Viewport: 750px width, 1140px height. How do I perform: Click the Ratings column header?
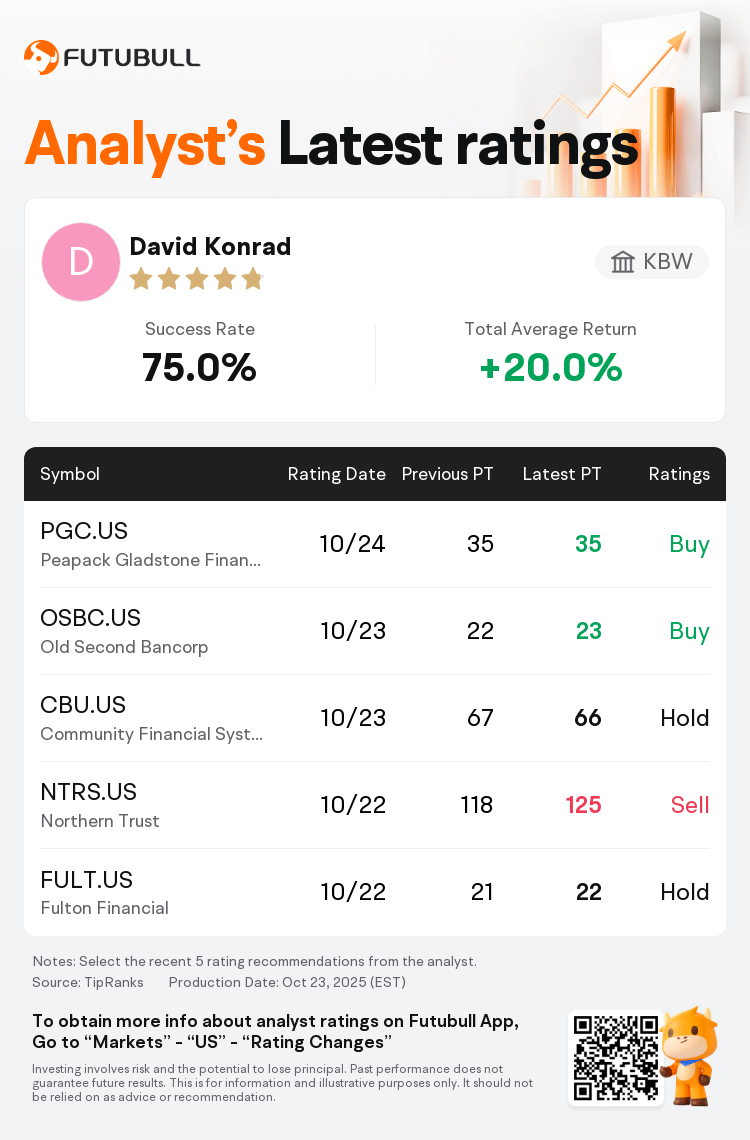[x=679, y=474]
